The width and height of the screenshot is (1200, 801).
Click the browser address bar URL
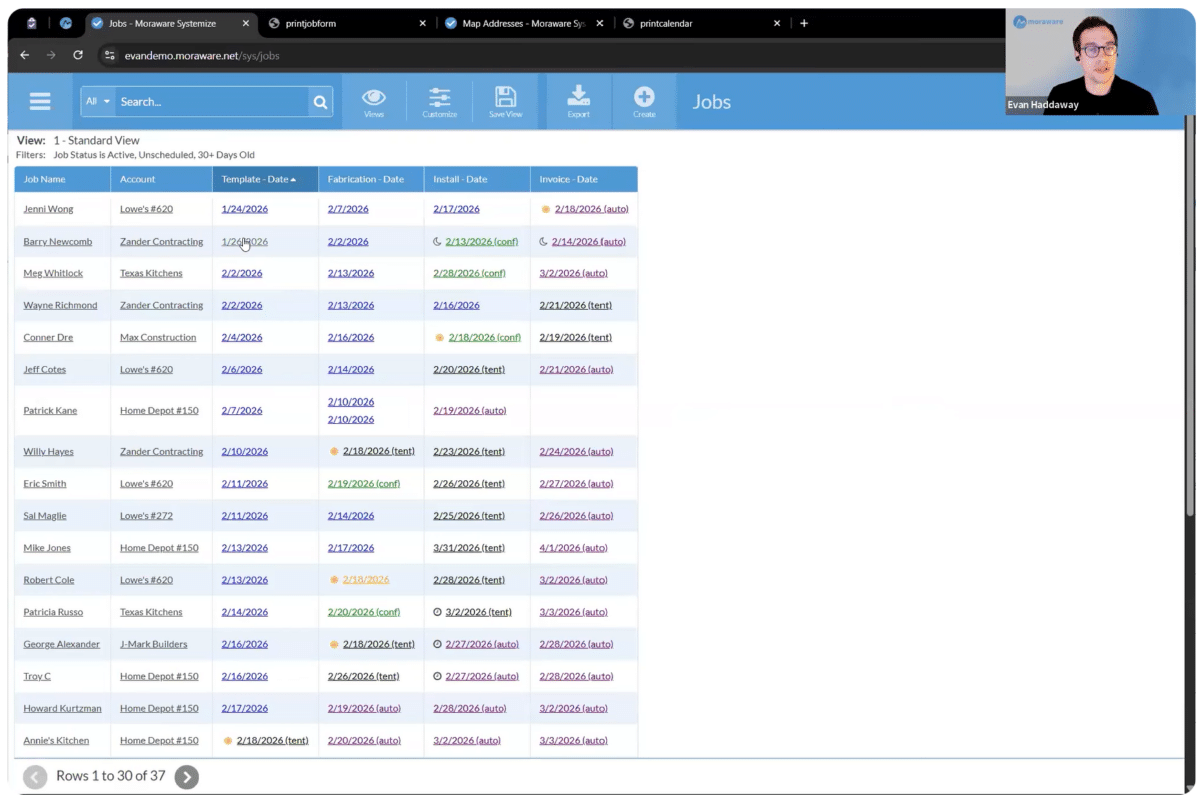tap(202, 56)
